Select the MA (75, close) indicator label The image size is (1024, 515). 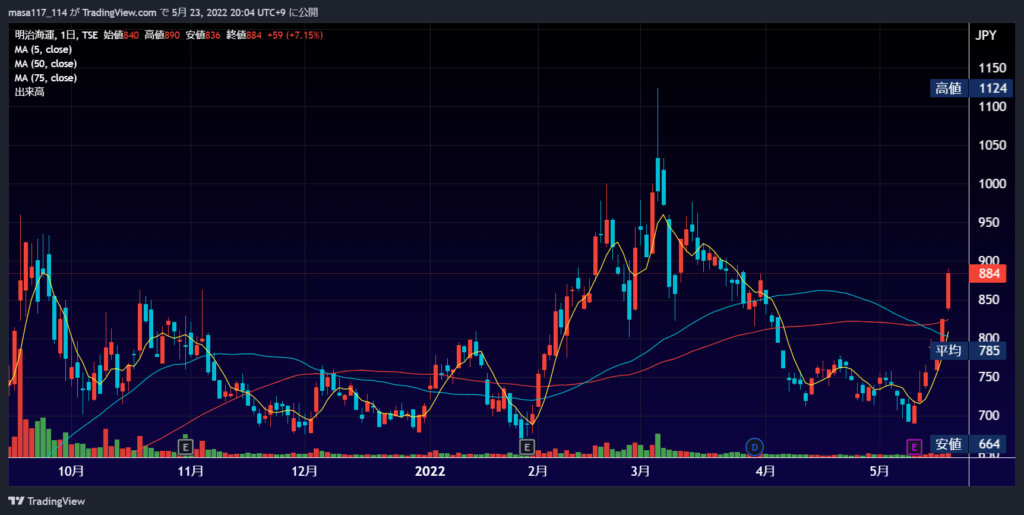coord(46,78)
